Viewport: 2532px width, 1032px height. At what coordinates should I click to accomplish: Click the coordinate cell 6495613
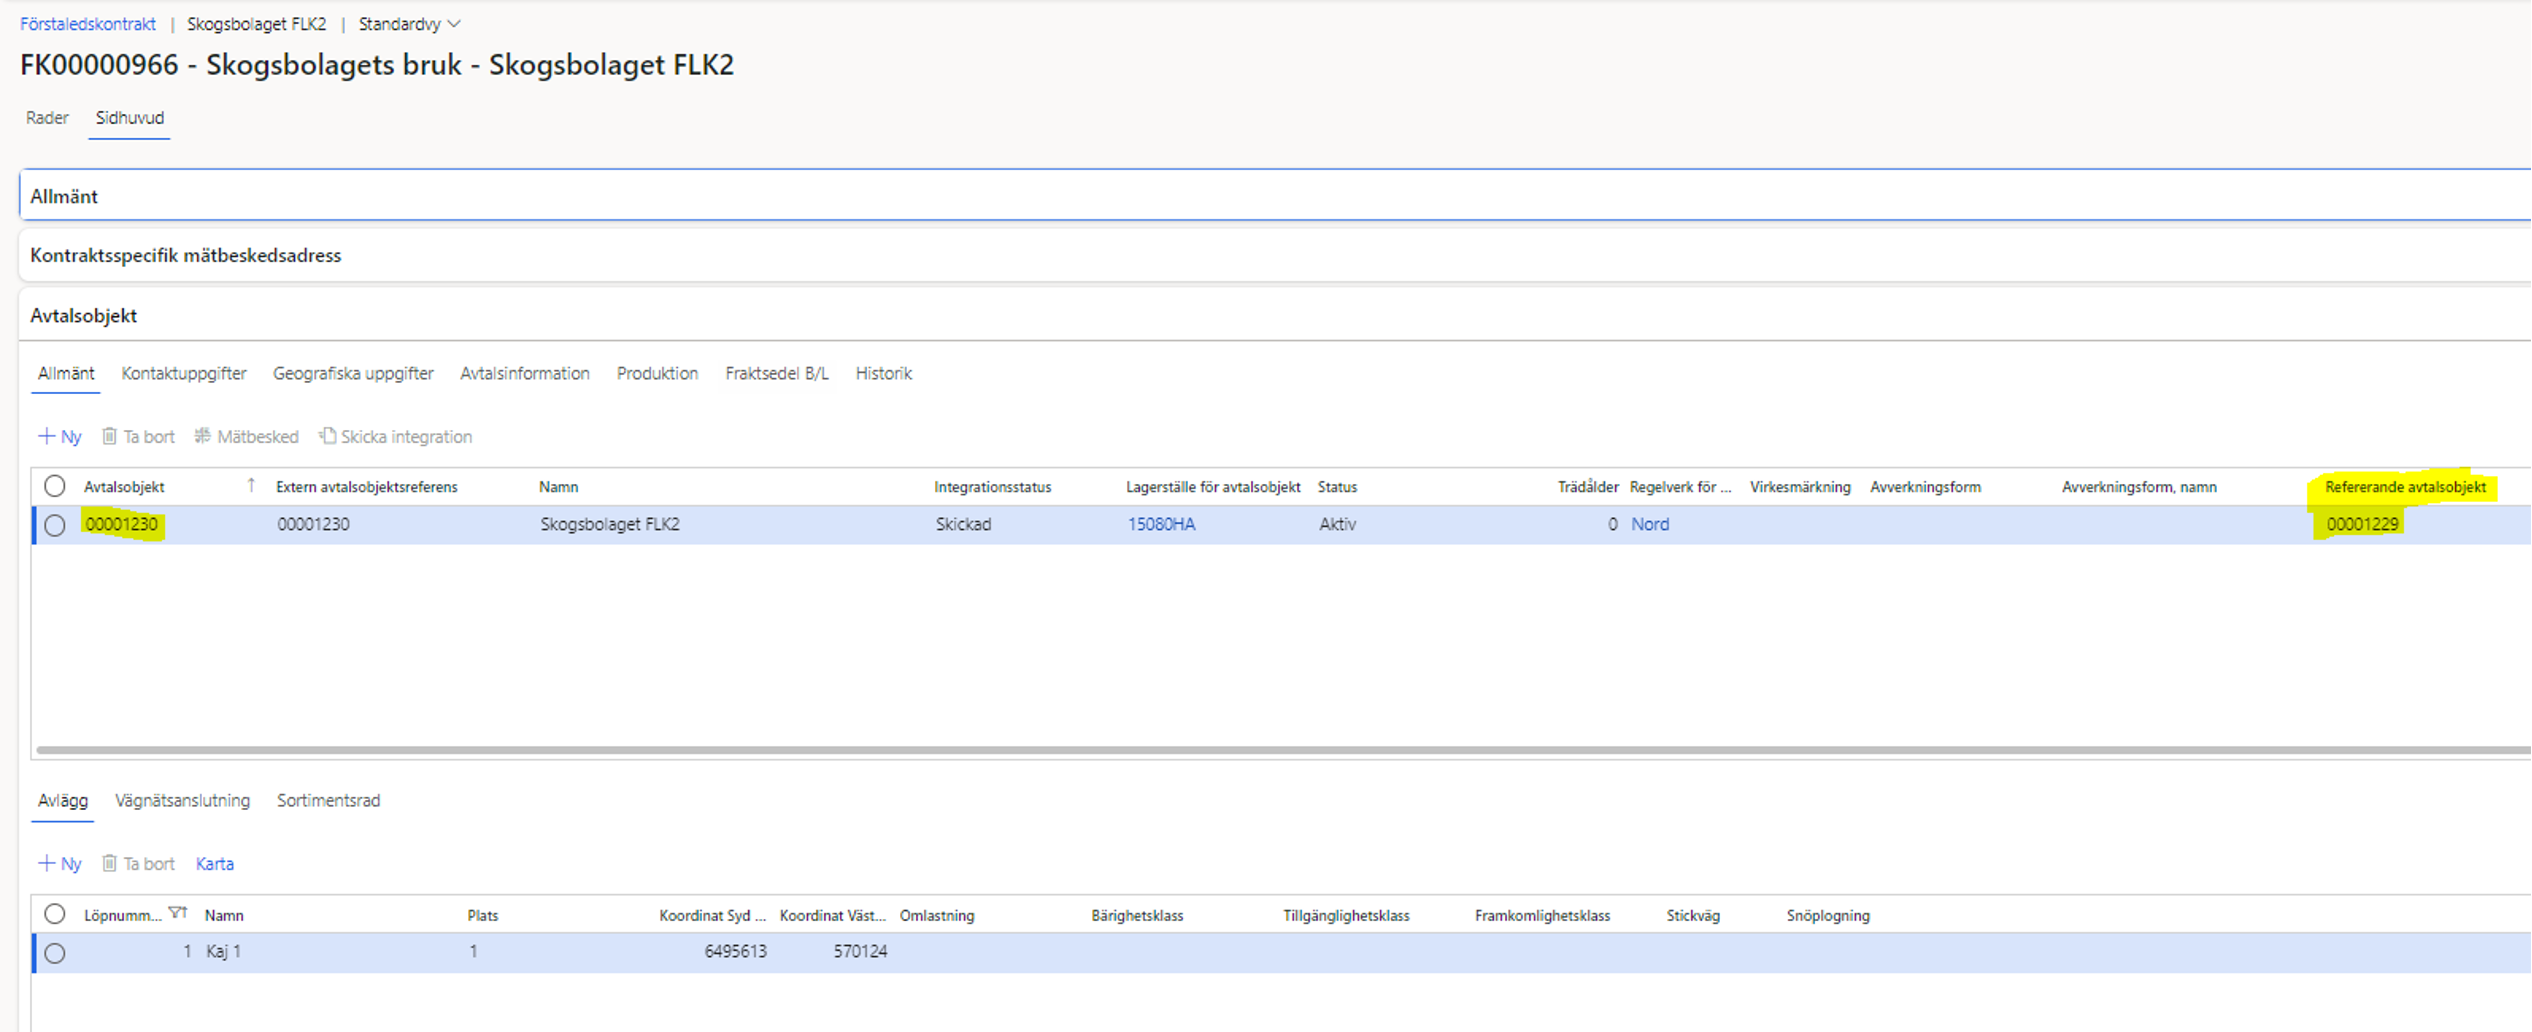coord(735,952)
